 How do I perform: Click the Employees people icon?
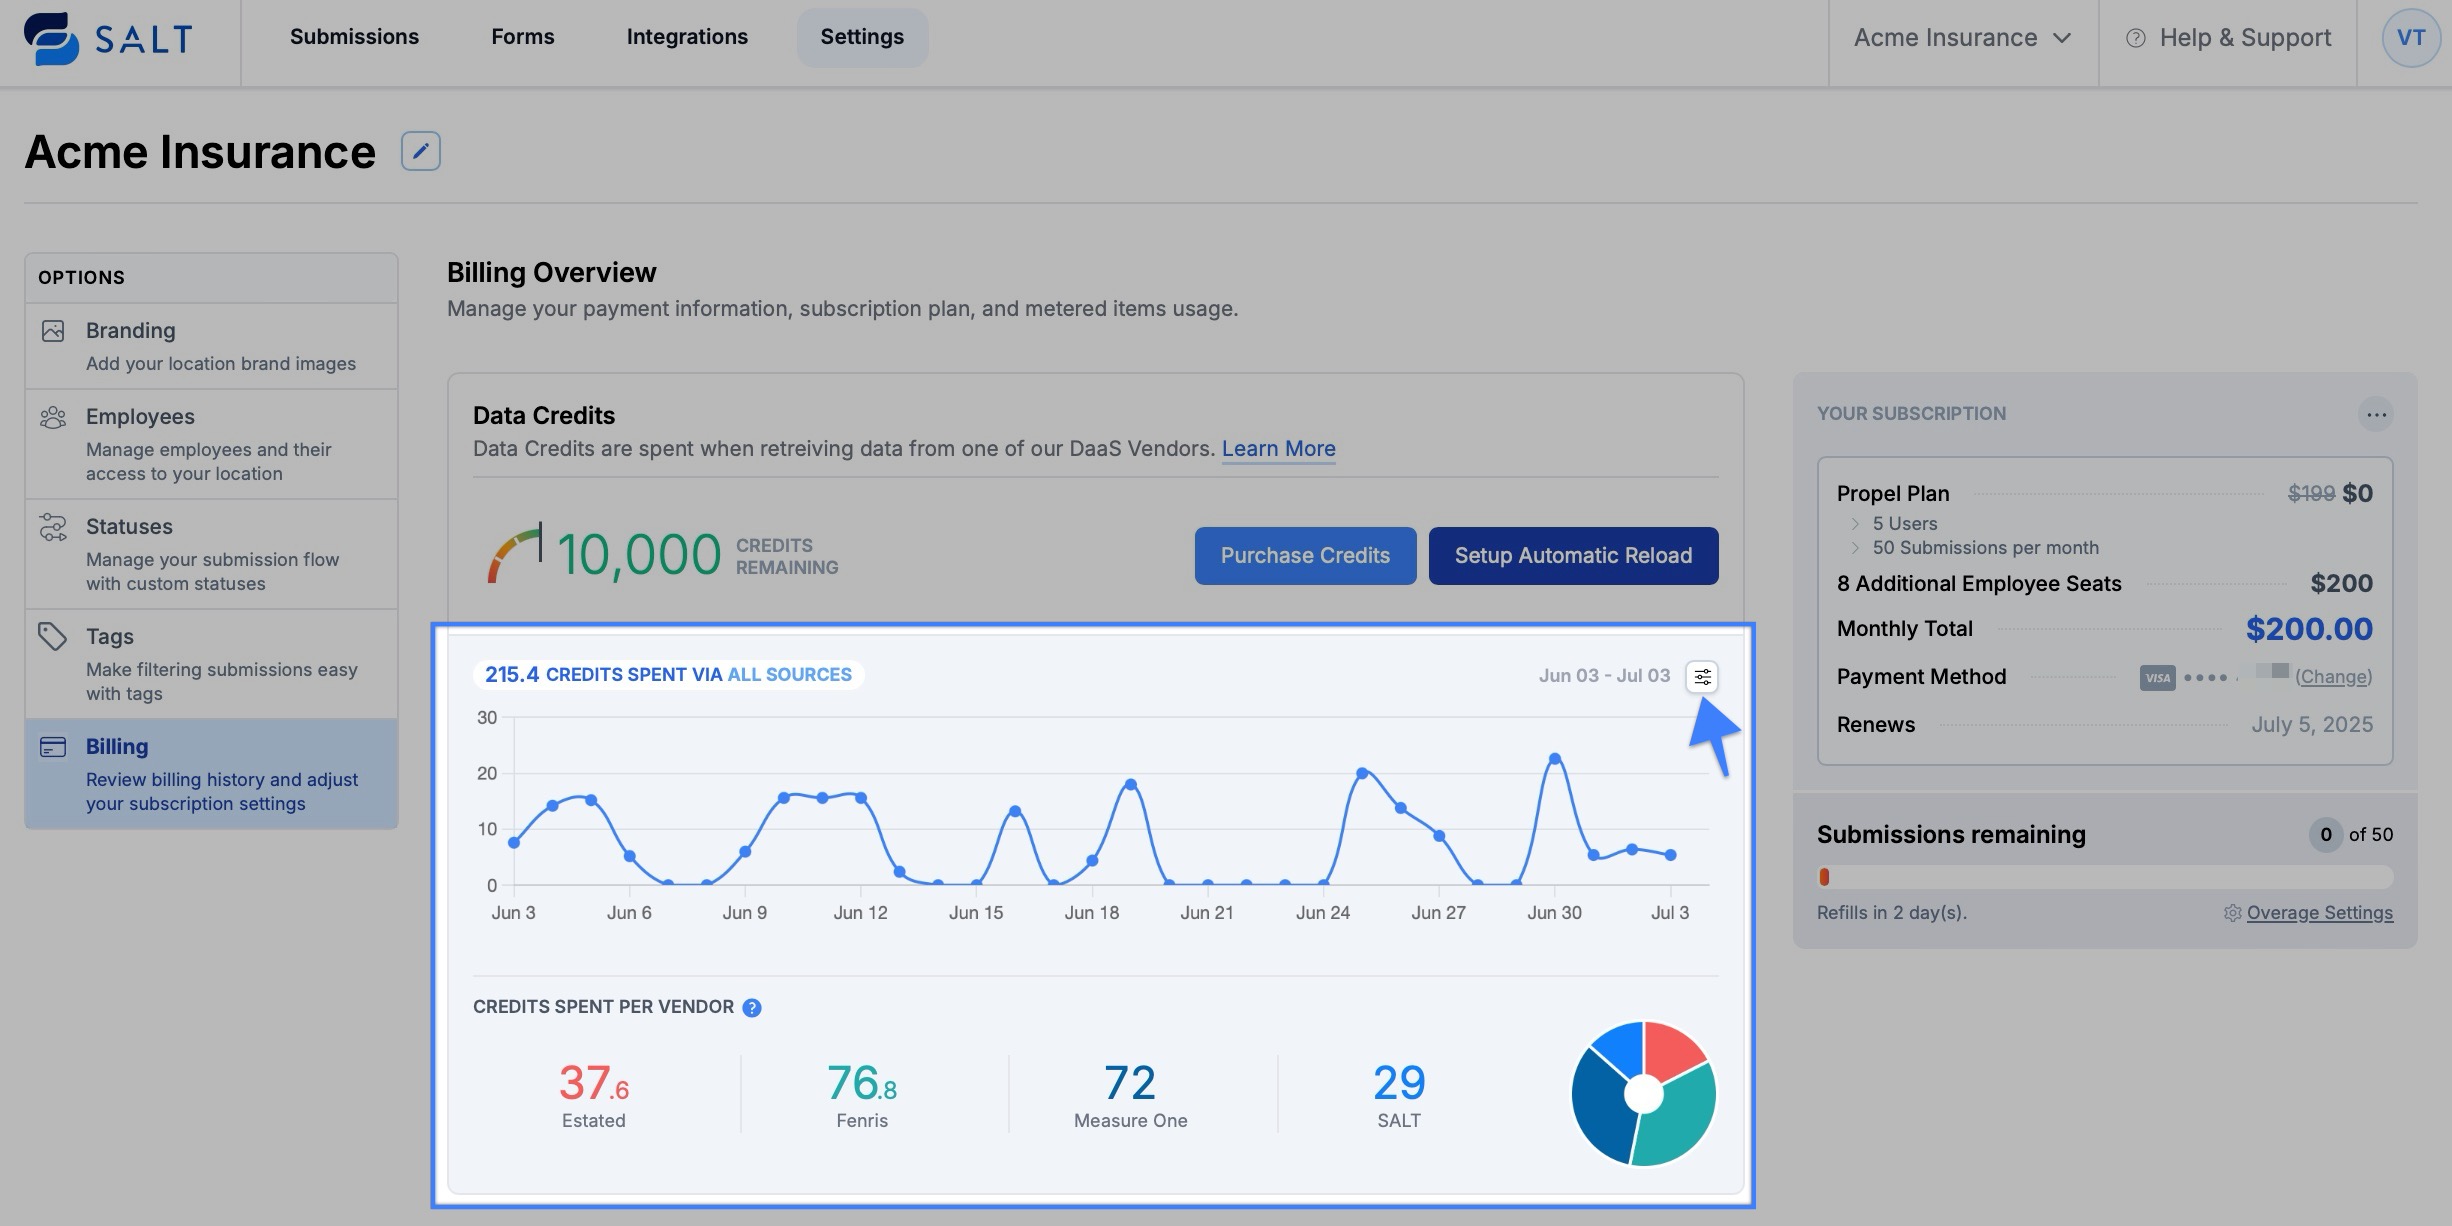[x=53, y=417]
